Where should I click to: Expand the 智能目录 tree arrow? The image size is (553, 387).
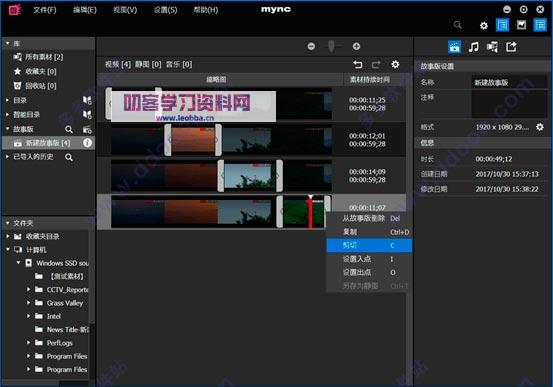pos(7,114)
